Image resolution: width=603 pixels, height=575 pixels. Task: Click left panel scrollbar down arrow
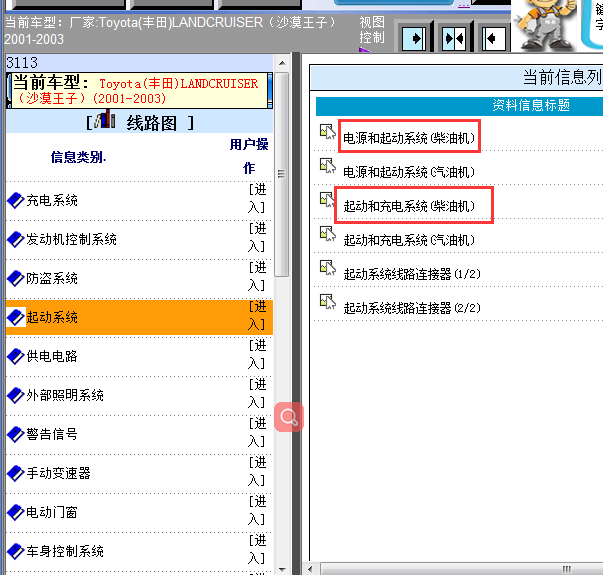[282, 569]
